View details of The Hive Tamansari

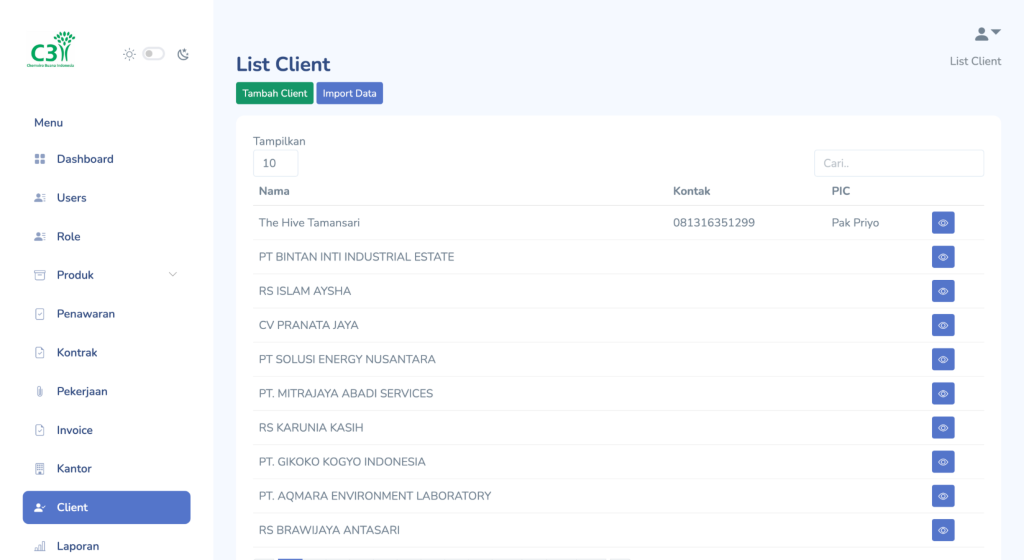point(942,223)
